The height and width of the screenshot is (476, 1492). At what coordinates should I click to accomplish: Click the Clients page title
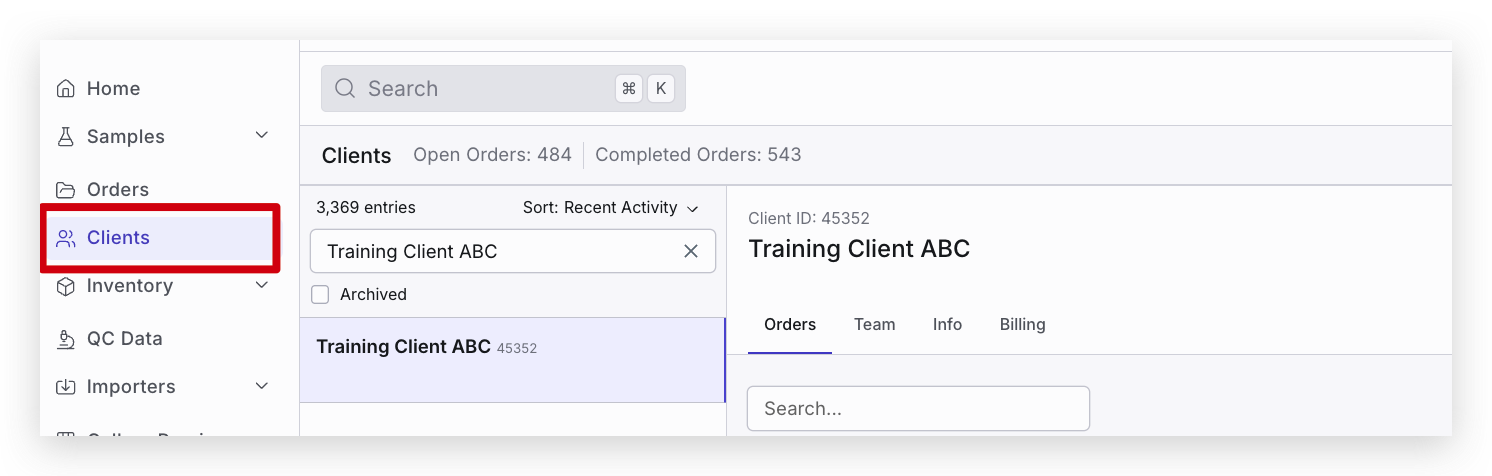[x=356, y=156]
